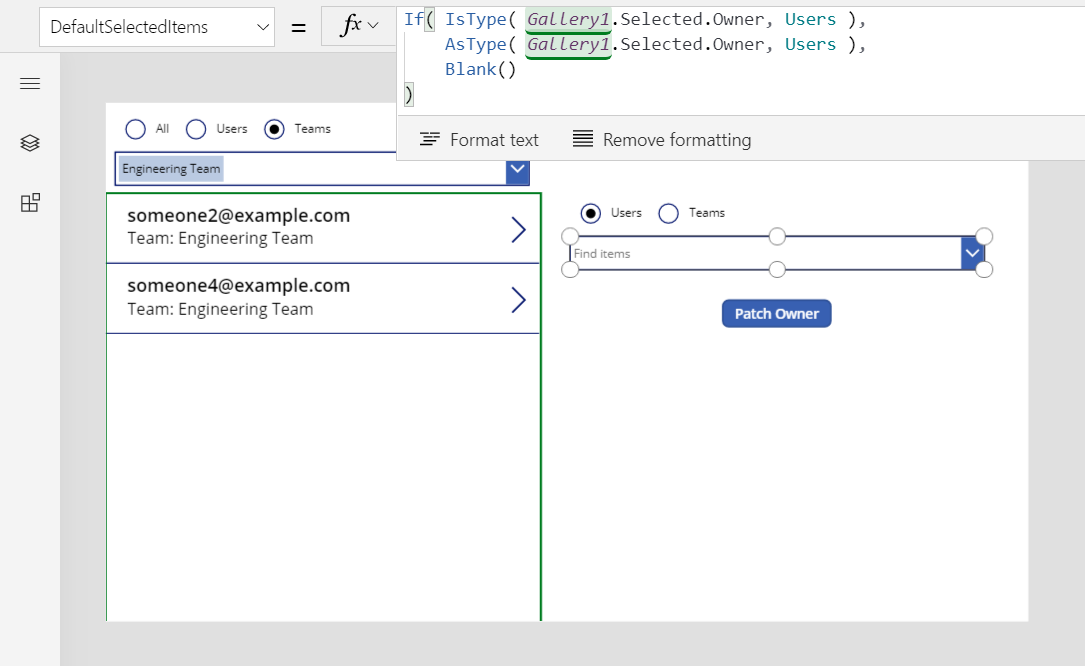Image resolution: width=1085 pixels, height=666 pixels.
Task: Select the All radio button
Action: click(136, 129)
